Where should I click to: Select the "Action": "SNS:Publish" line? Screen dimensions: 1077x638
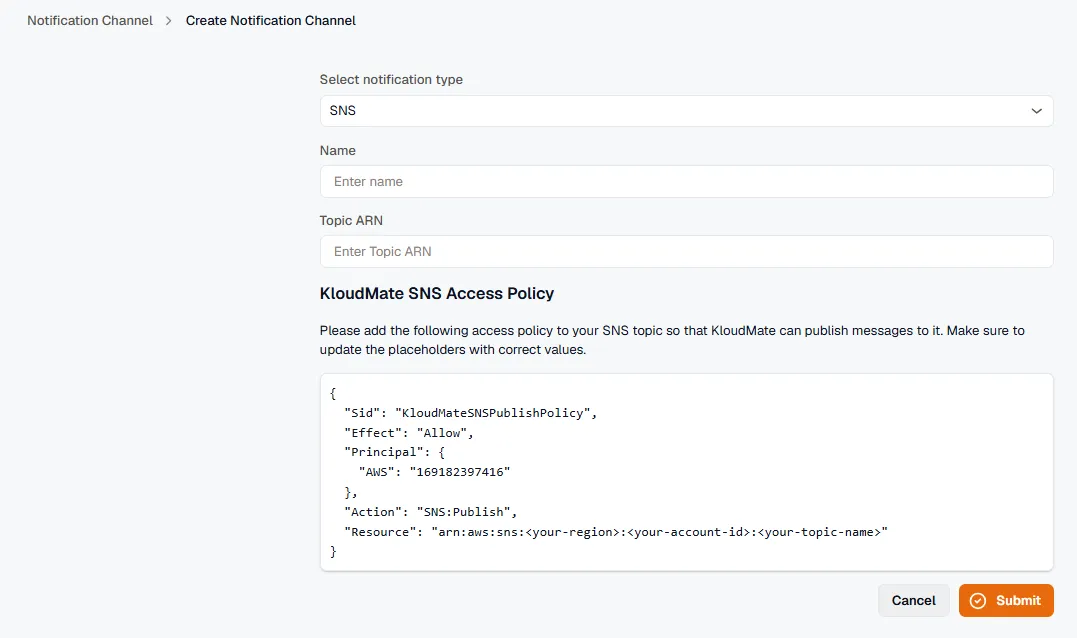pos(431,512)
